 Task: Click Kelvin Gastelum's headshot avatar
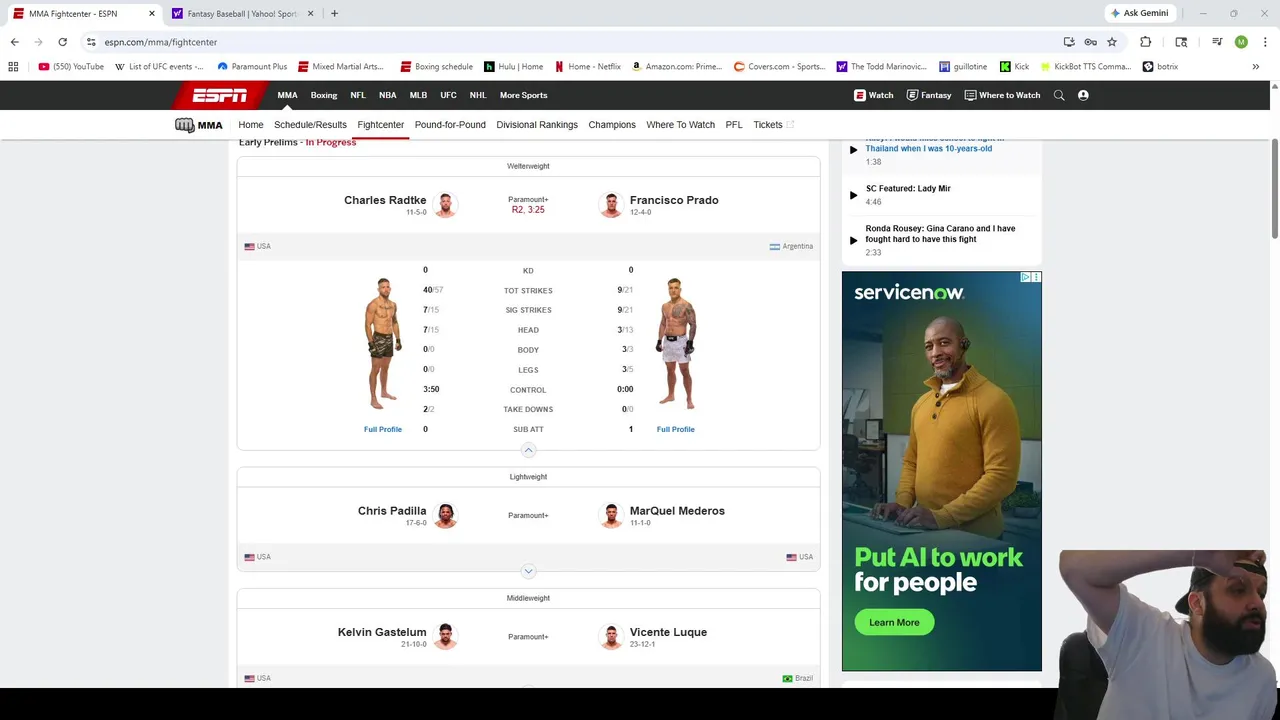(445, 637)
